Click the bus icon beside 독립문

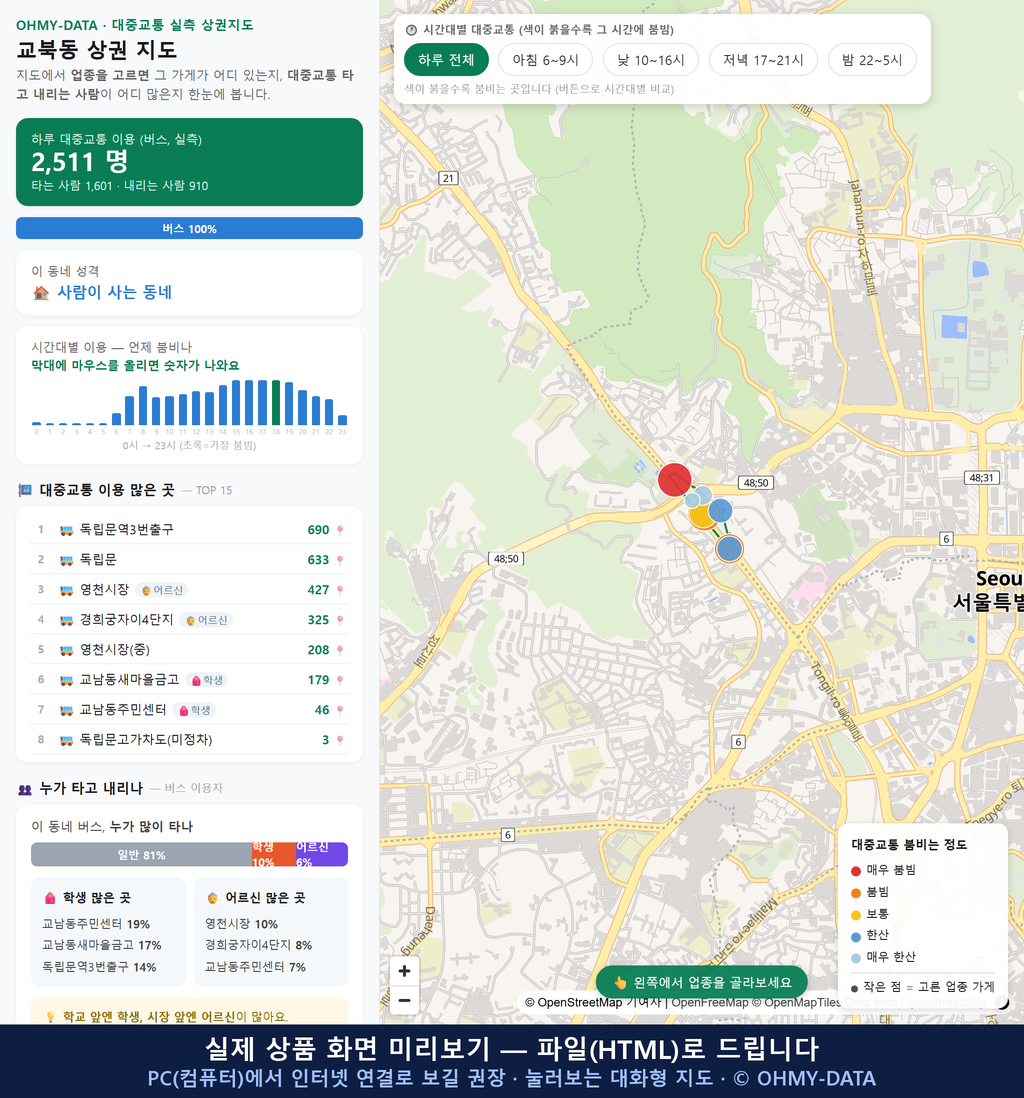[x=67, y=560]
